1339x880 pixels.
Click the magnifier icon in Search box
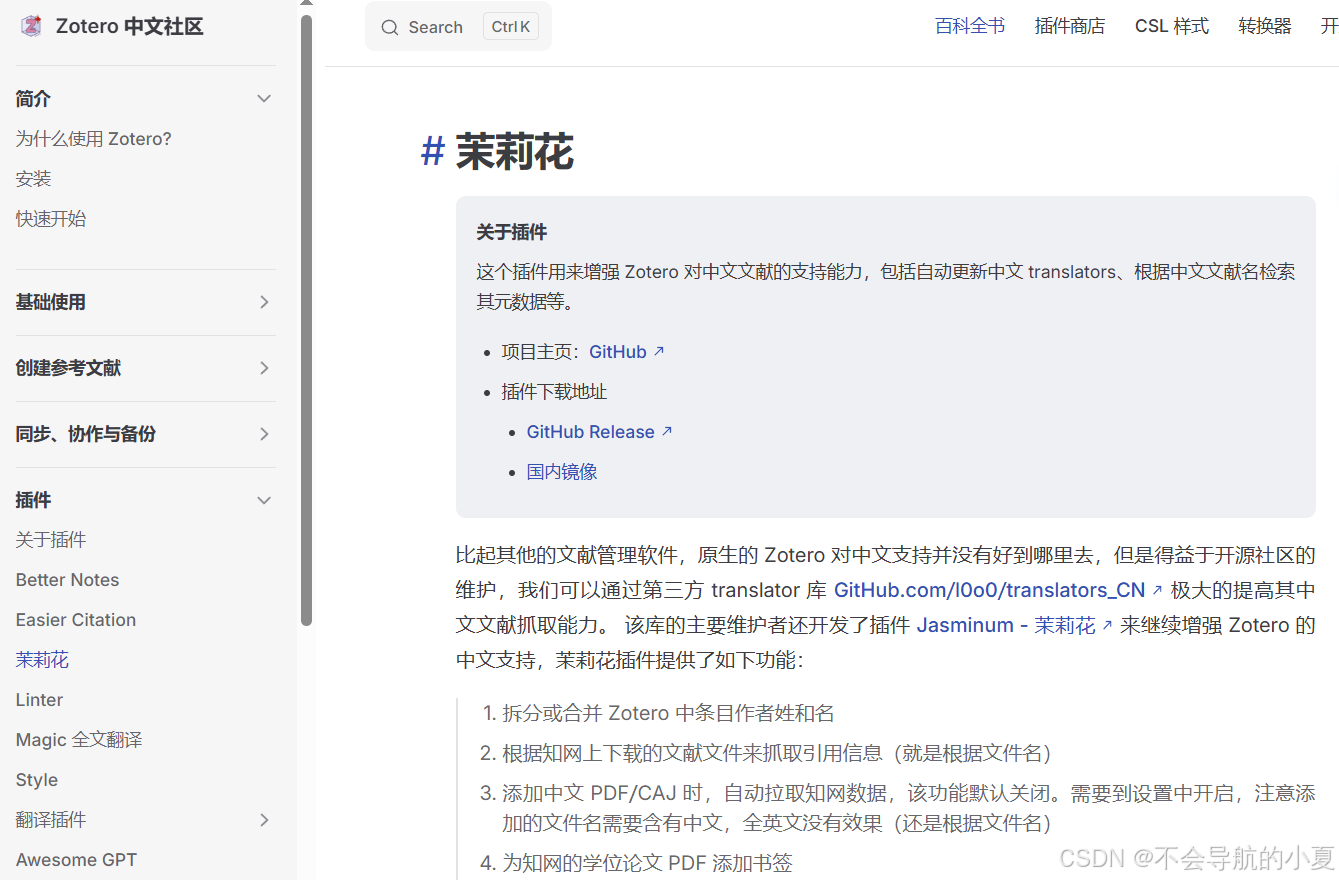click(x=390, y=27)
